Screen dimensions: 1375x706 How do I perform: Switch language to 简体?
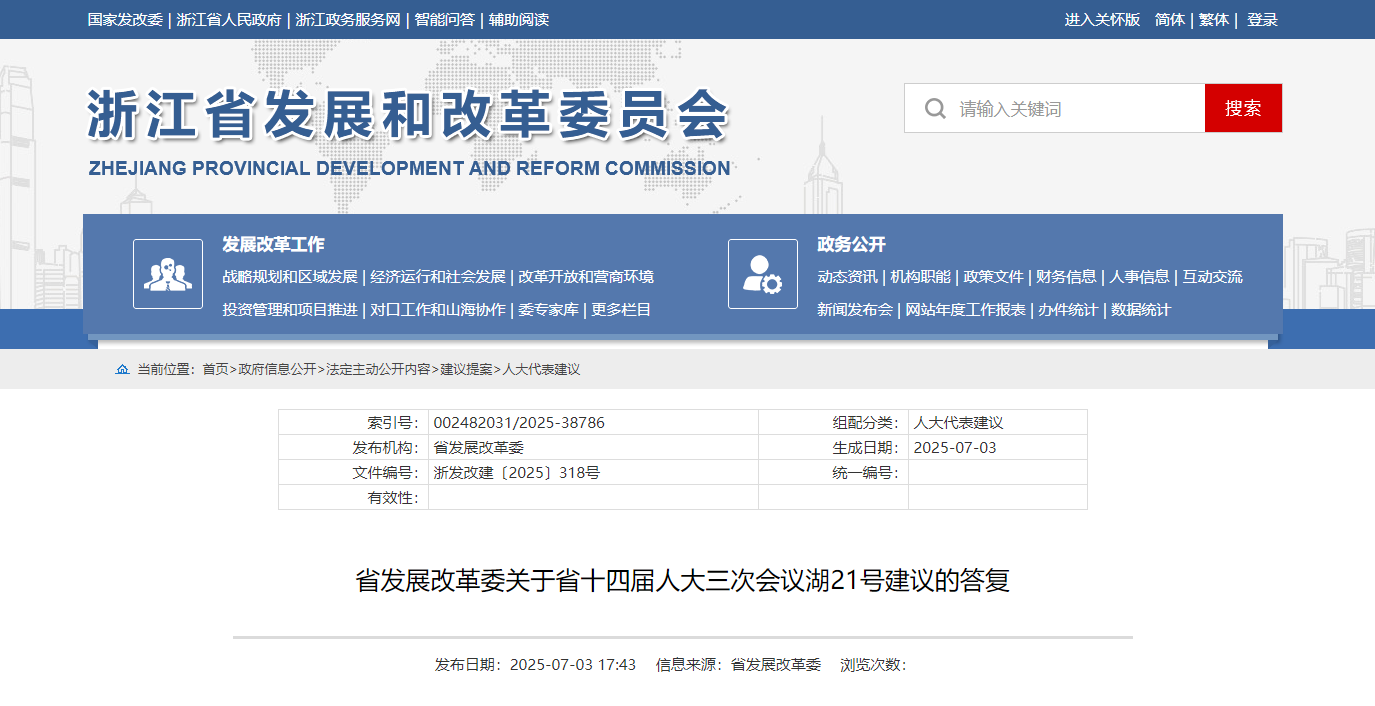(1169, 20)
